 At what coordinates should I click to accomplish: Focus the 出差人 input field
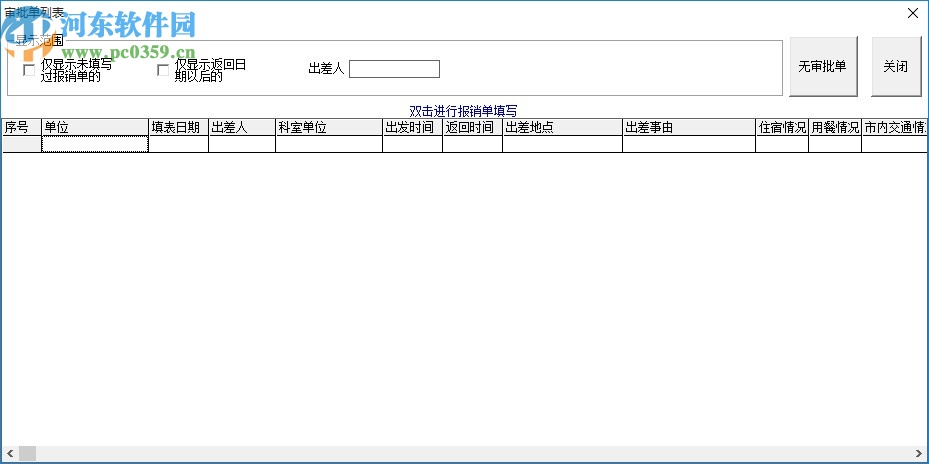(x=394, y=69)
